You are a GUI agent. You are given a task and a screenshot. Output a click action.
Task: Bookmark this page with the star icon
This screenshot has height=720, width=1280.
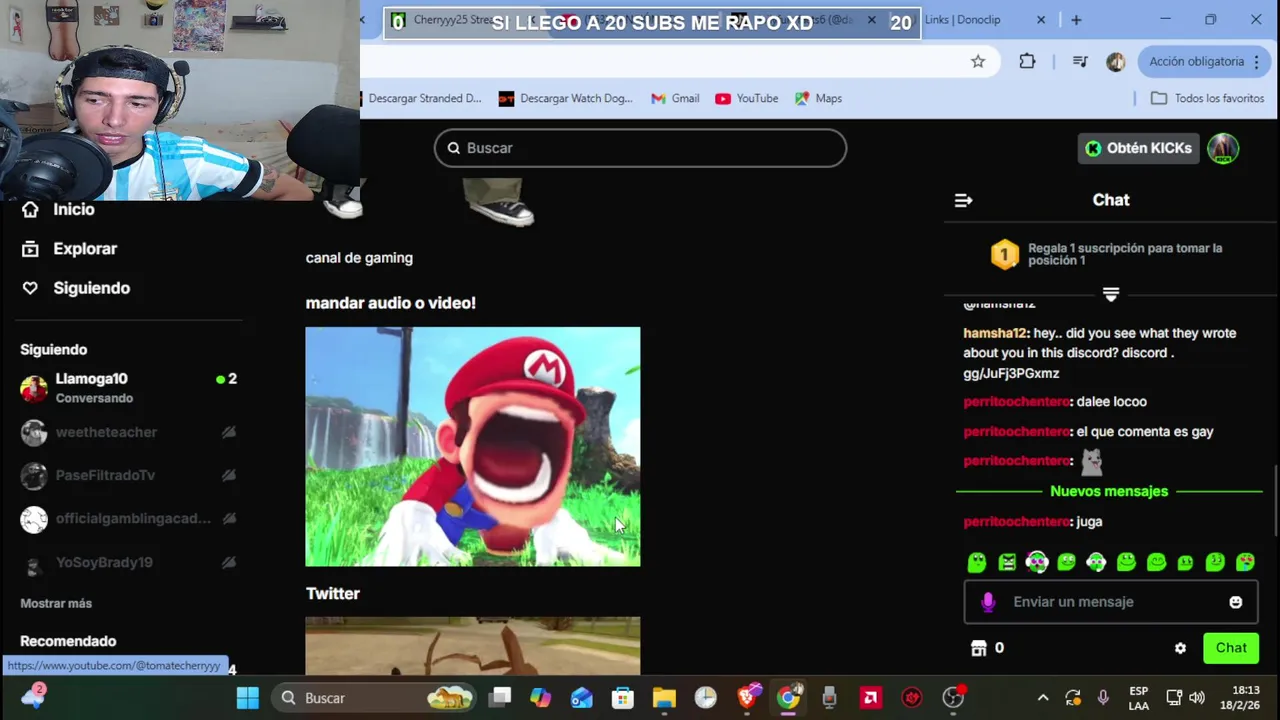(x=978, y=62)
